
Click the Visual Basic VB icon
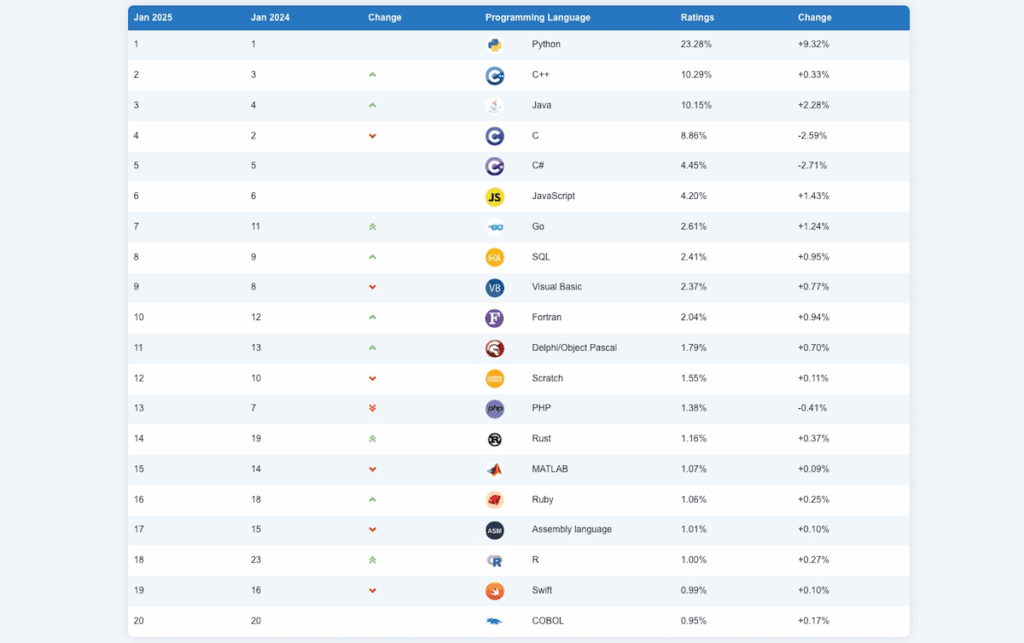(x=494, y=287)
